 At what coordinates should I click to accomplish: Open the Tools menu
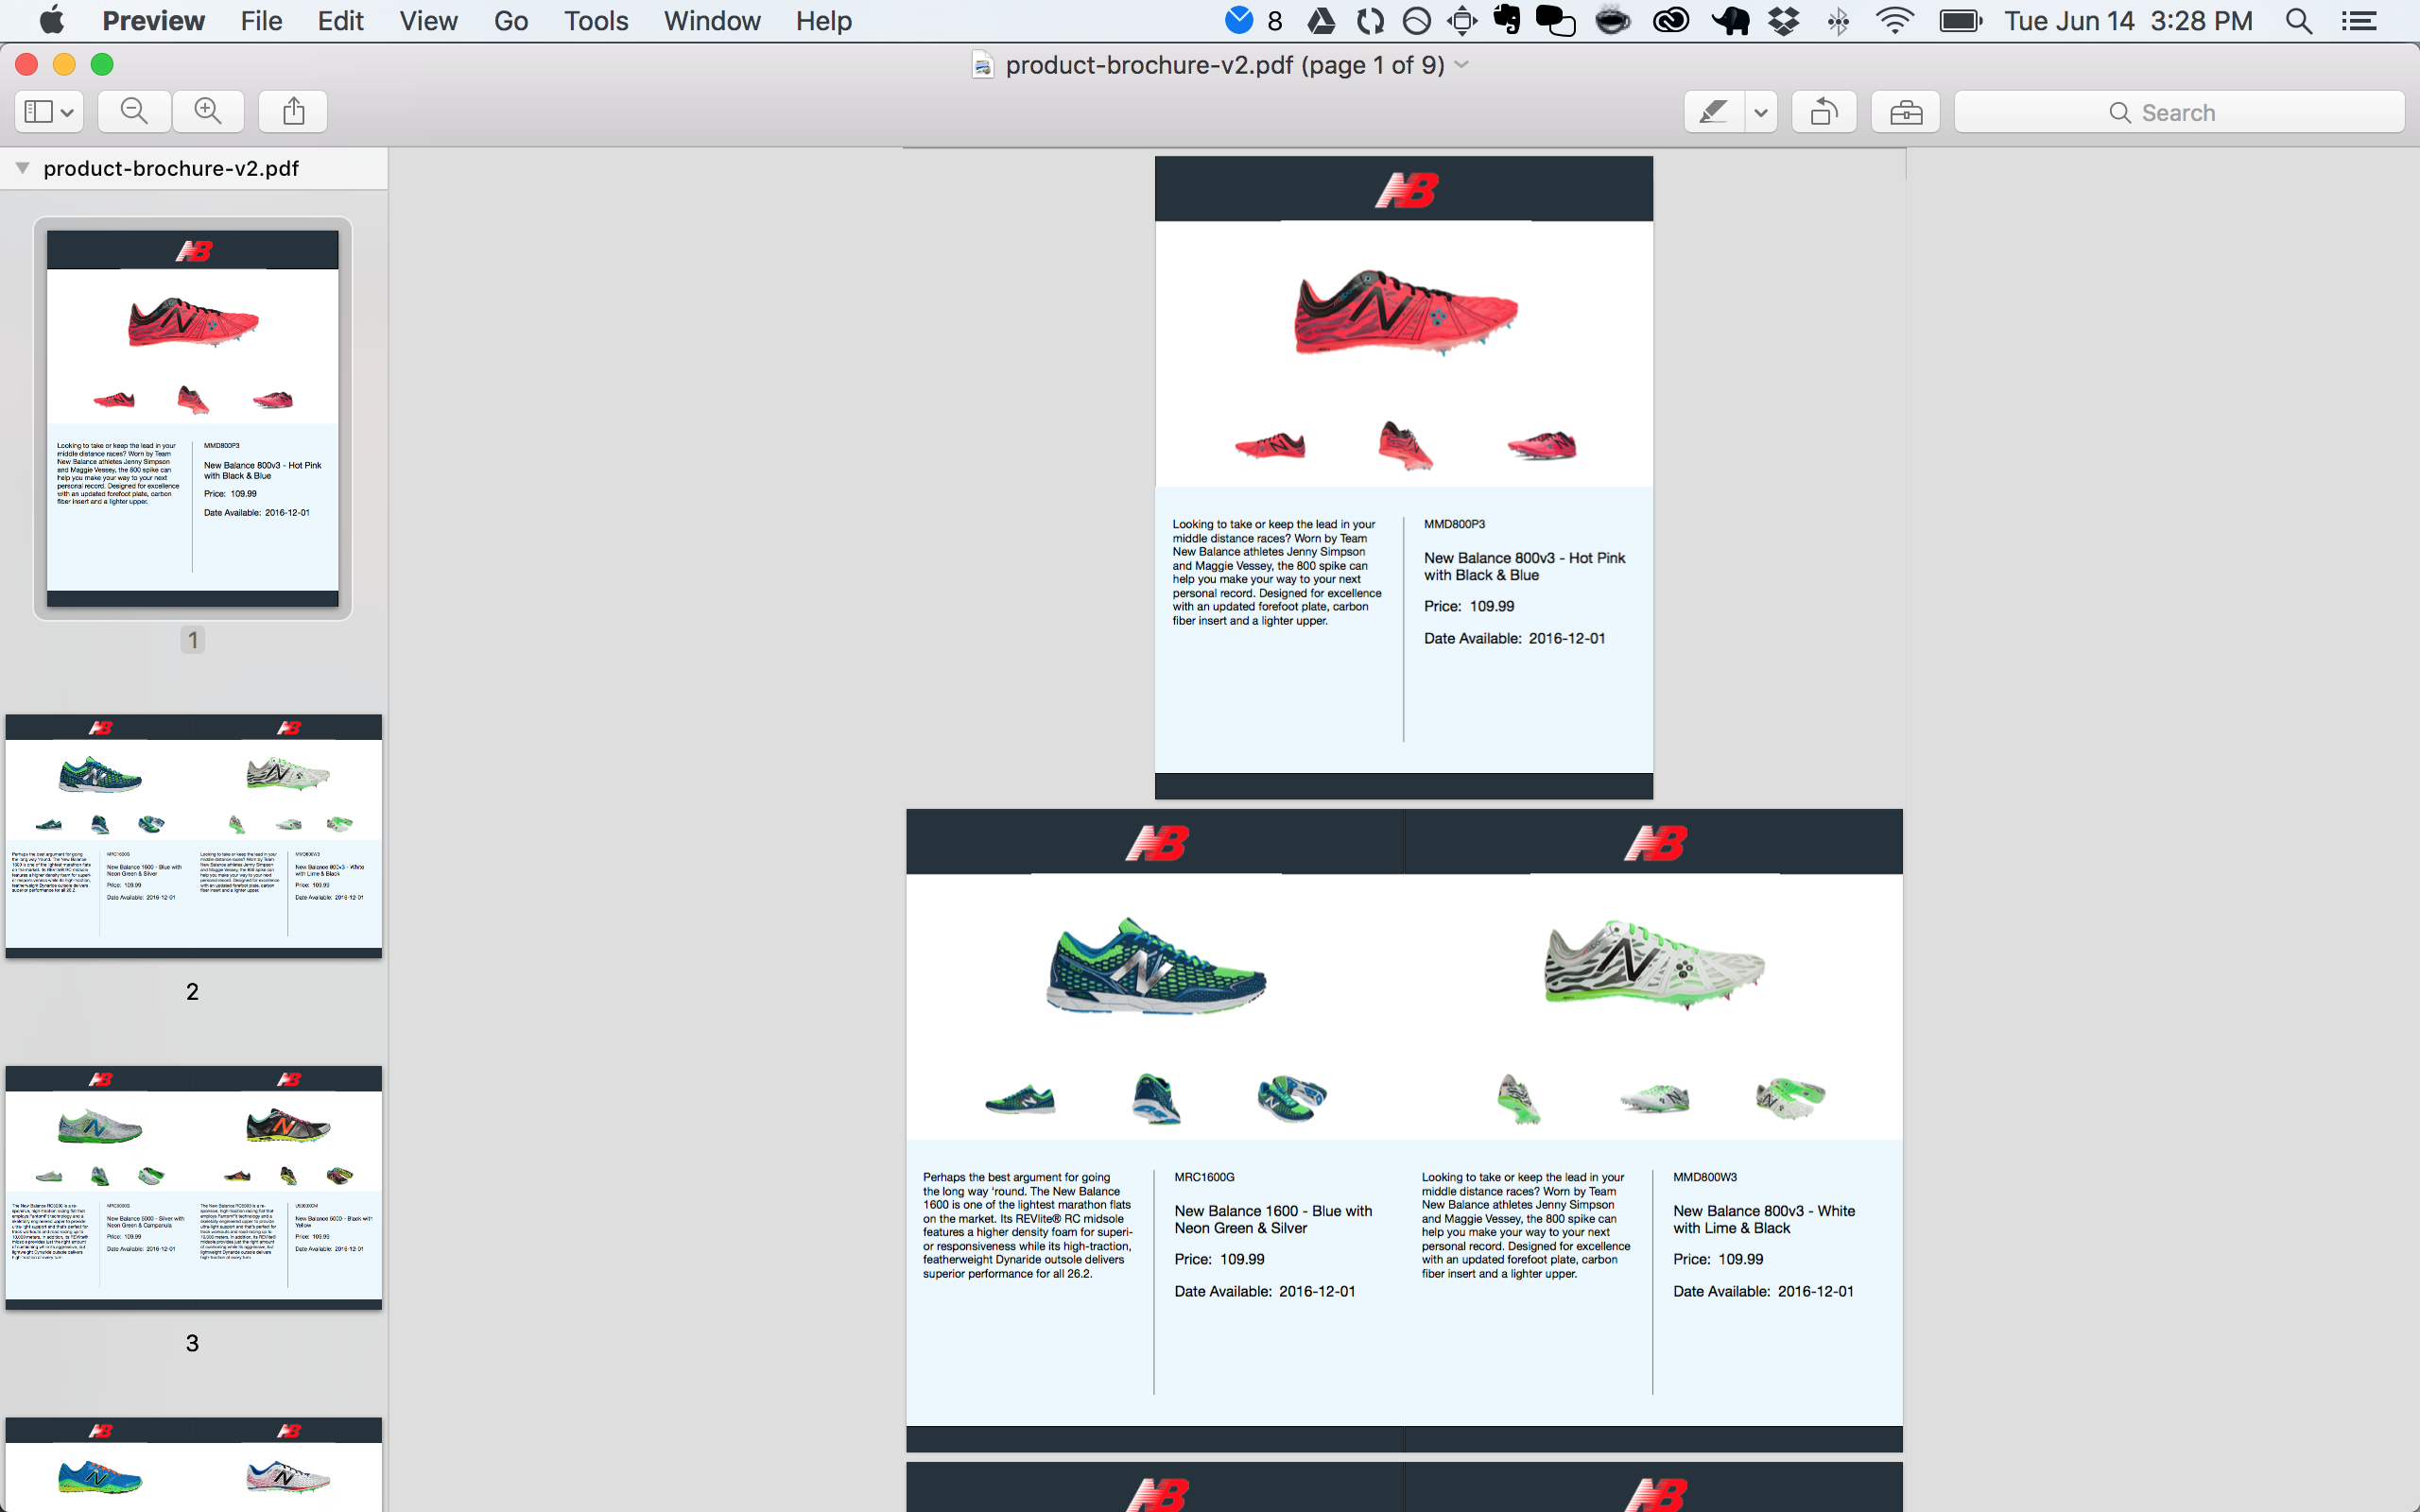[596, 21]
